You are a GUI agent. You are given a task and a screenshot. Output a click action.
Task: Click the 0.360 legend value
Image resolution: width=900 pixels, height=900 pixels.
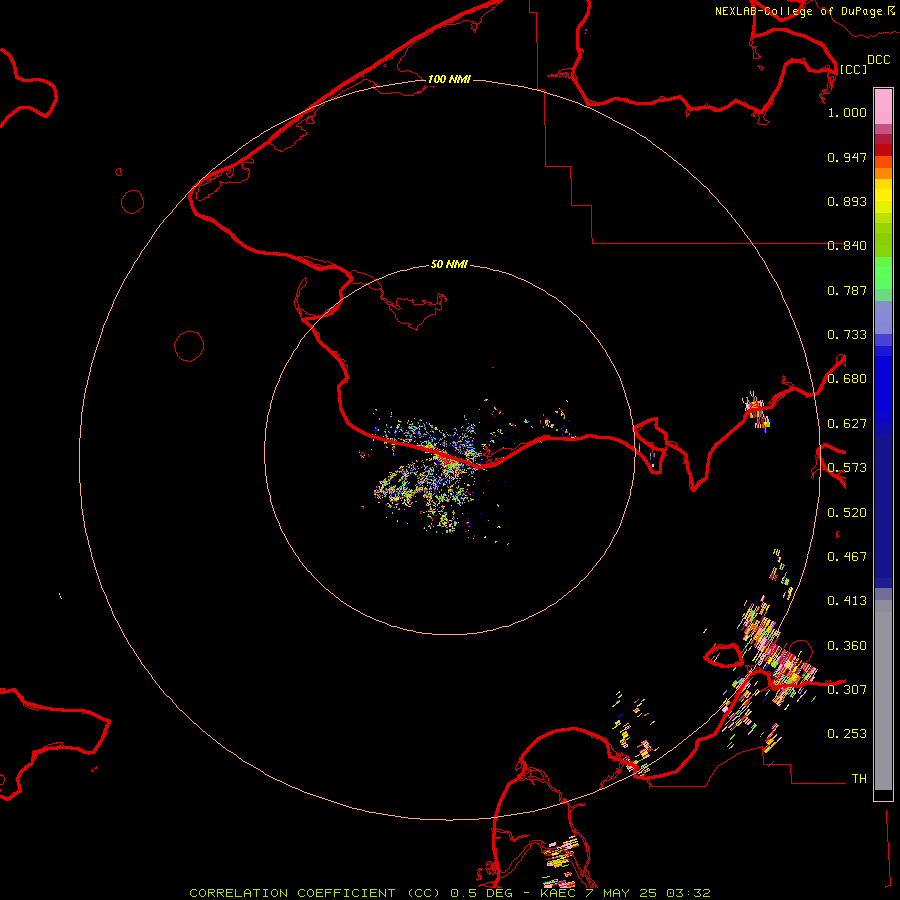tap(847, 646)
